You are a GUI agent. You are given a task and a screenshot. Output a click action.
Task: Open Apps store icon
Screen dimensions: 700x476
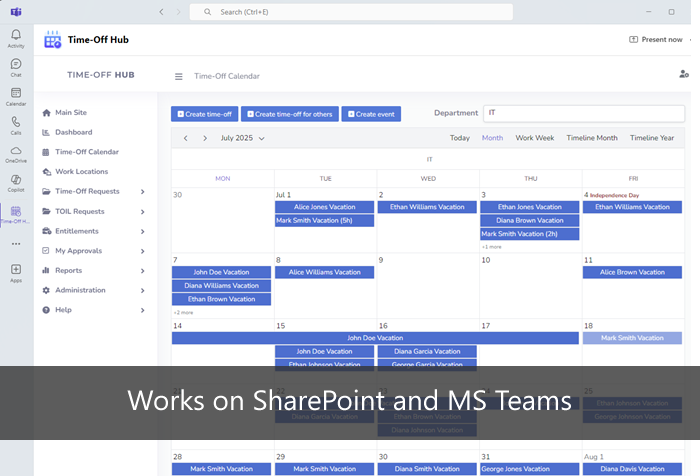tap(16, 269)
